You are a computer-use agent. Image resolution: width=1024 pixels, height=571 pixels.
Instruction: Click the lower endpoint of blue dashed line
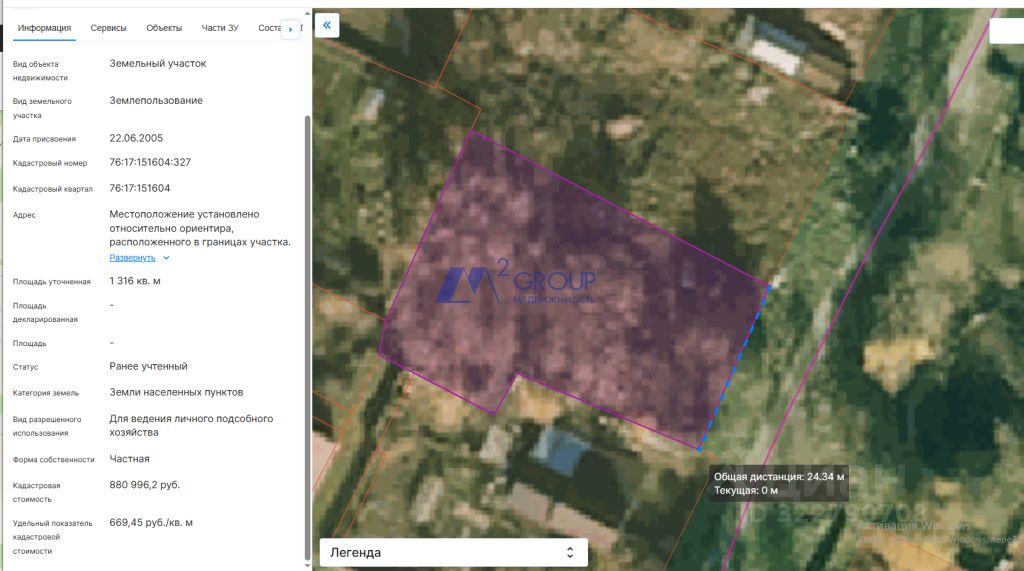point(699,449)
